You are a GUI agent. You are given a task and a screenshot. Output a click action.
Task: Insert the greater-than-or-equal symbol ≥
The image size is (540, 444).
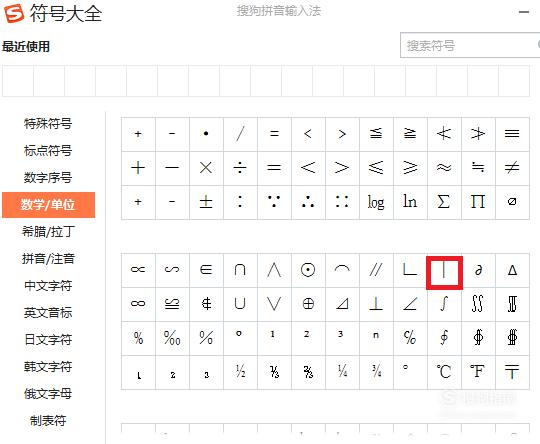410,168
